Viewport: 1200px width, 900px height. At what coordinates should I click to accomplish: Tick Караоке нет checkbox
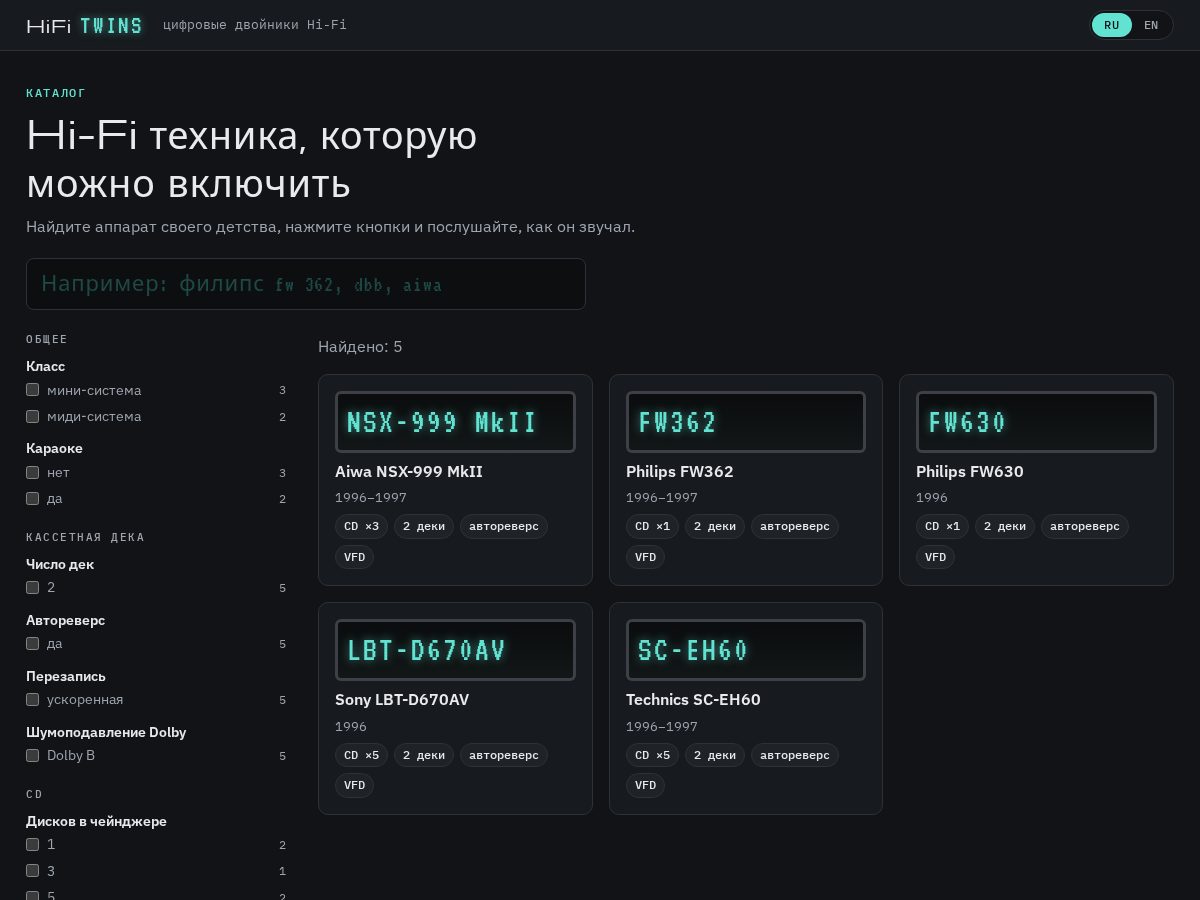pos(33,472)
